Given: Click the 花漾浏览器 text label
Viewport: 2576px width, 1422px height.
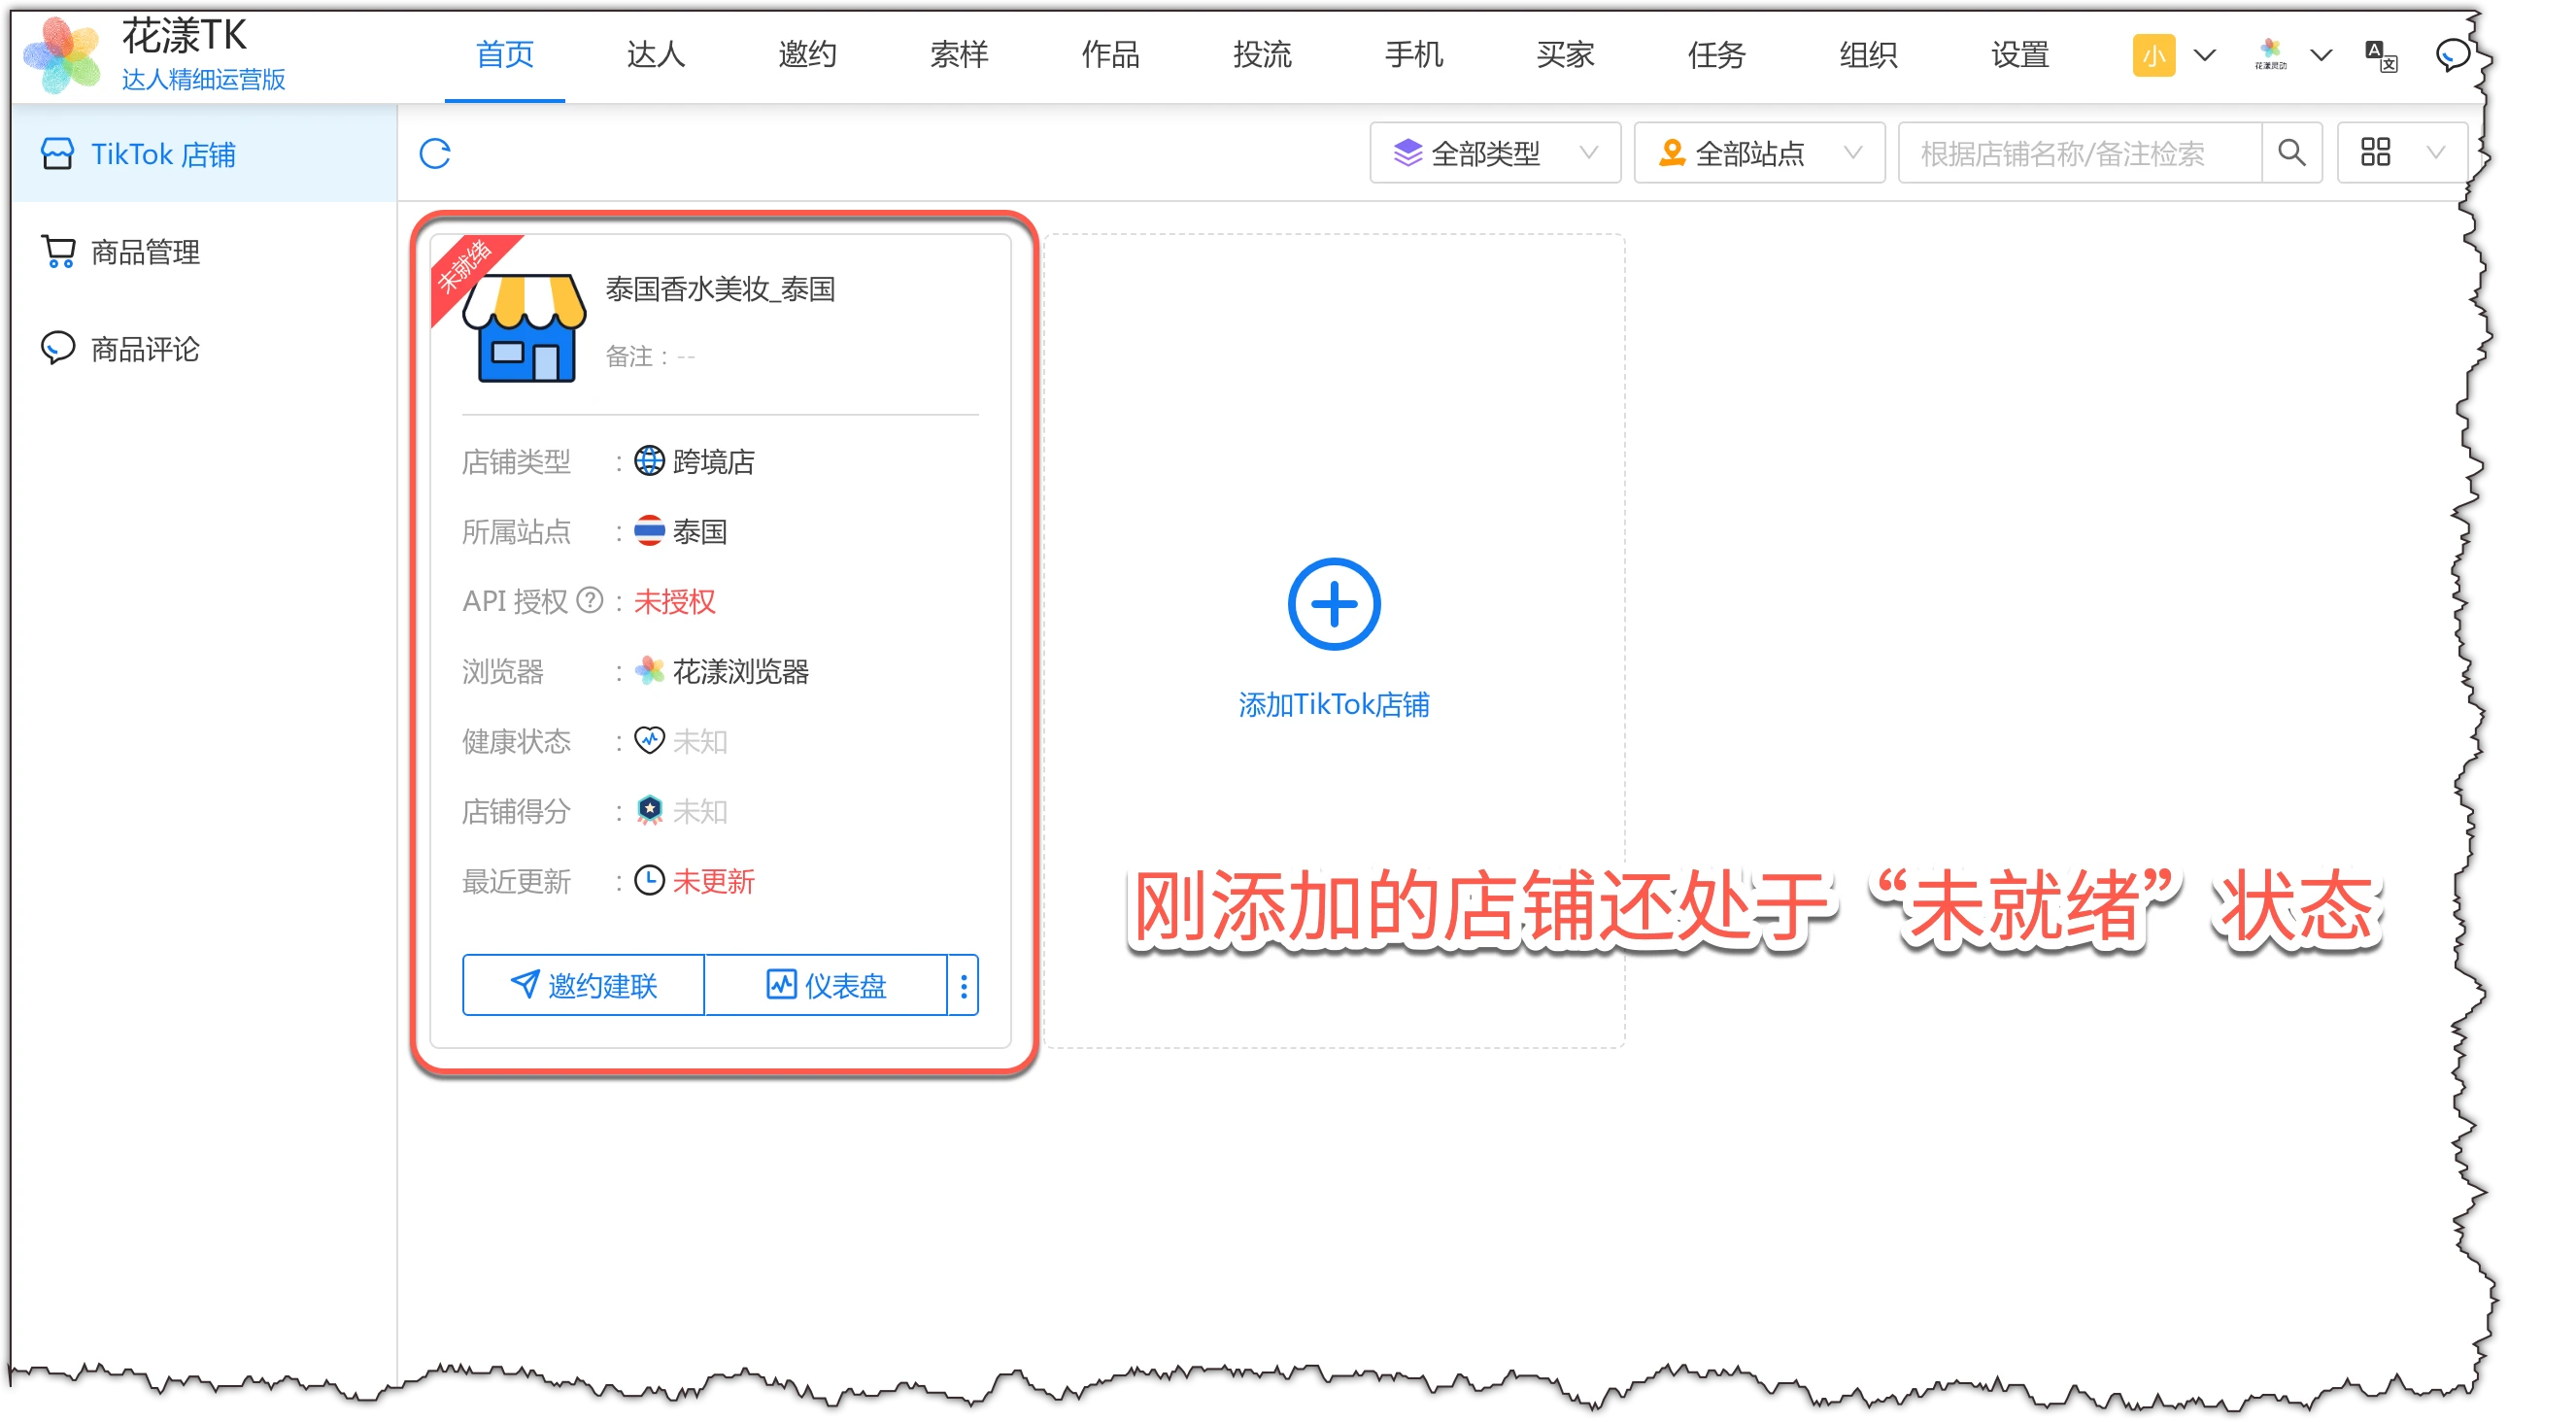Looking at the screenshot, I should tap(741, 671).
